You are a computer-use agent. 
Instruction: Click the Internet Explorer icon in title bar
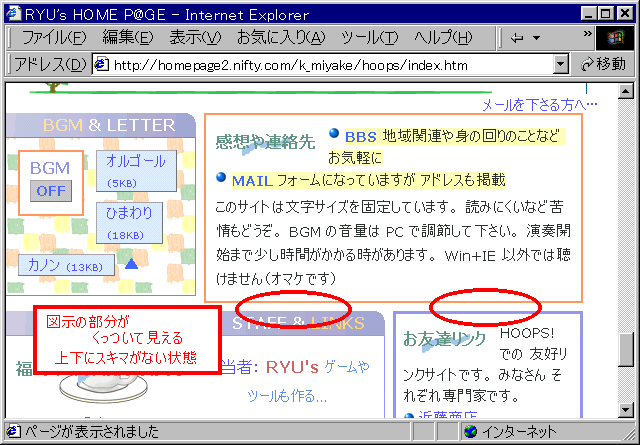[x=11, y=11]
